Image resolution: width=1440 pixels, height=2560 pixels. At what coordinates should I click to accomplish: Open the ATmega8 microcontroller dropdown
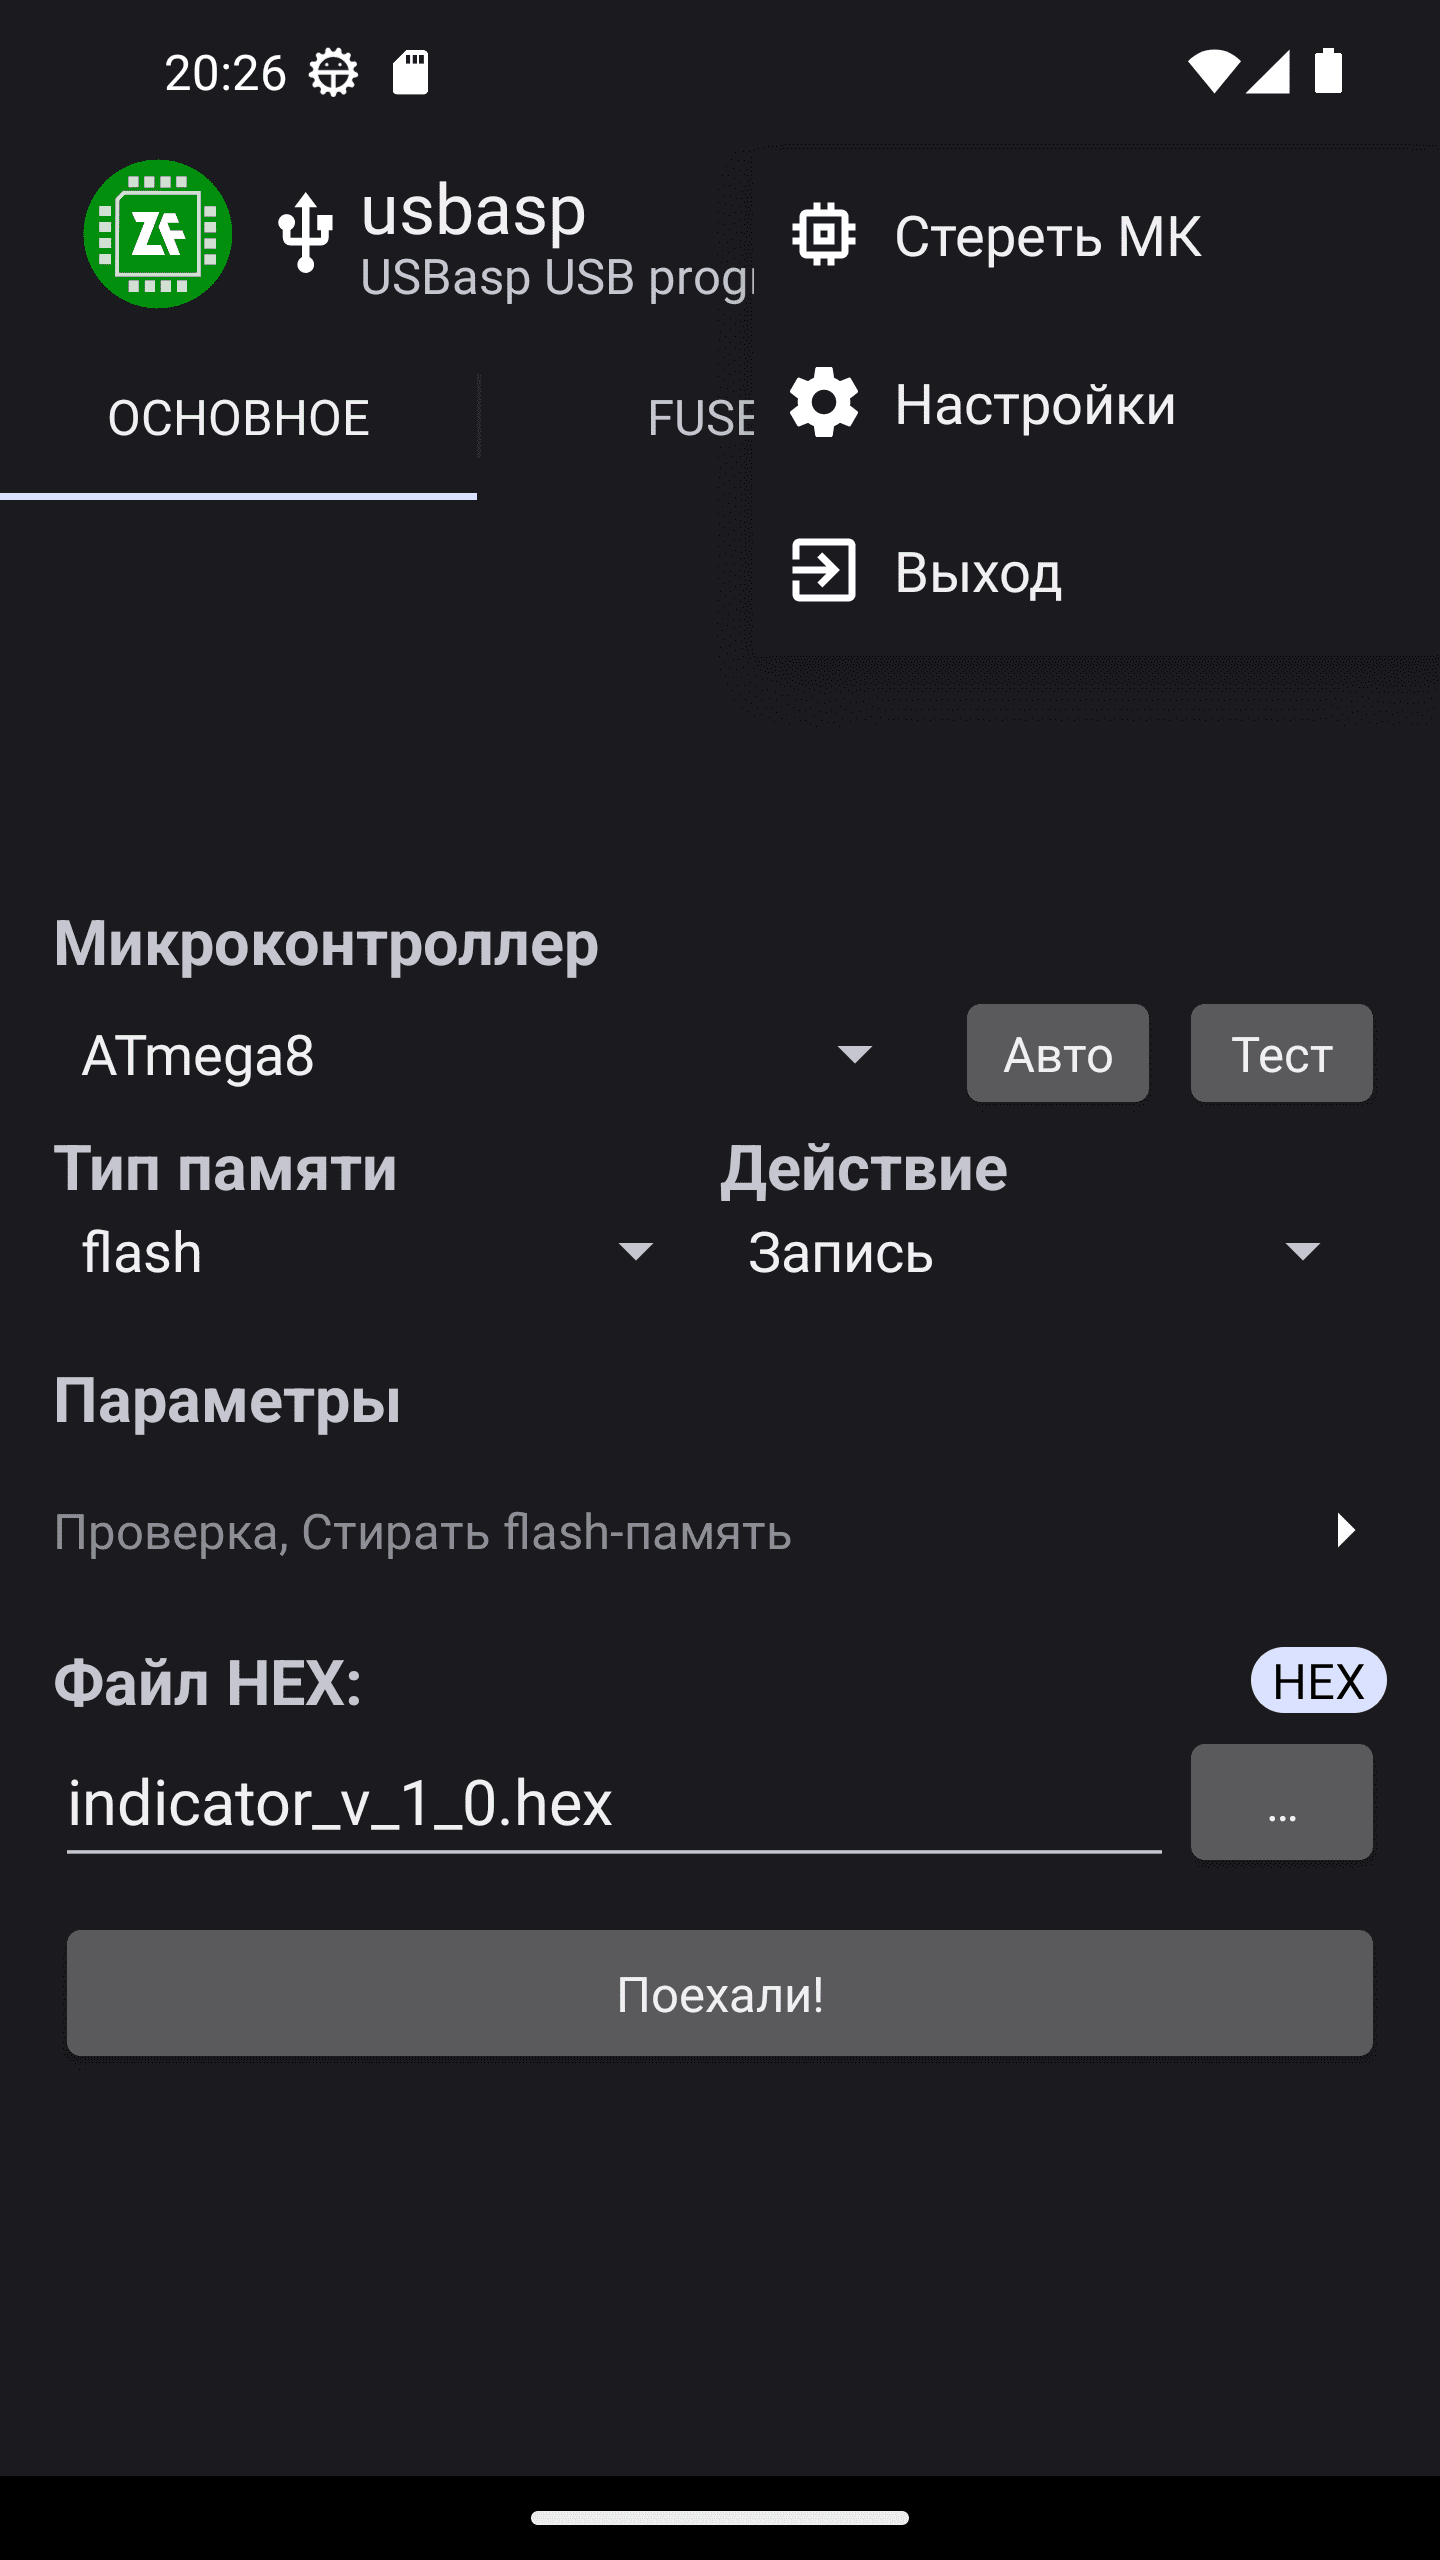477,1055
